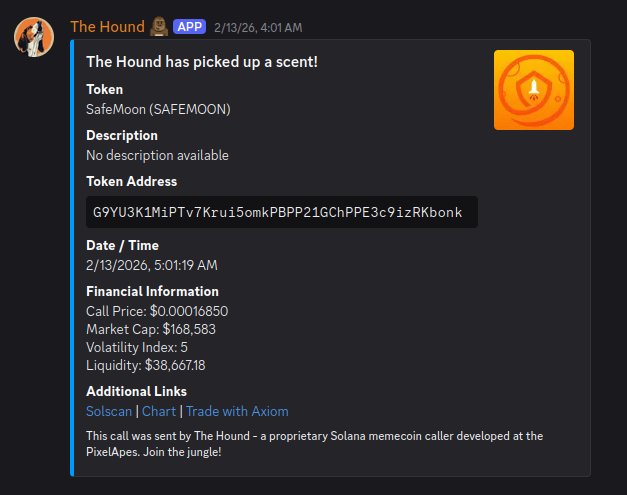Click The Hound bot avatar
Screen dimensions: 627x495
click(x=33, y=36)
